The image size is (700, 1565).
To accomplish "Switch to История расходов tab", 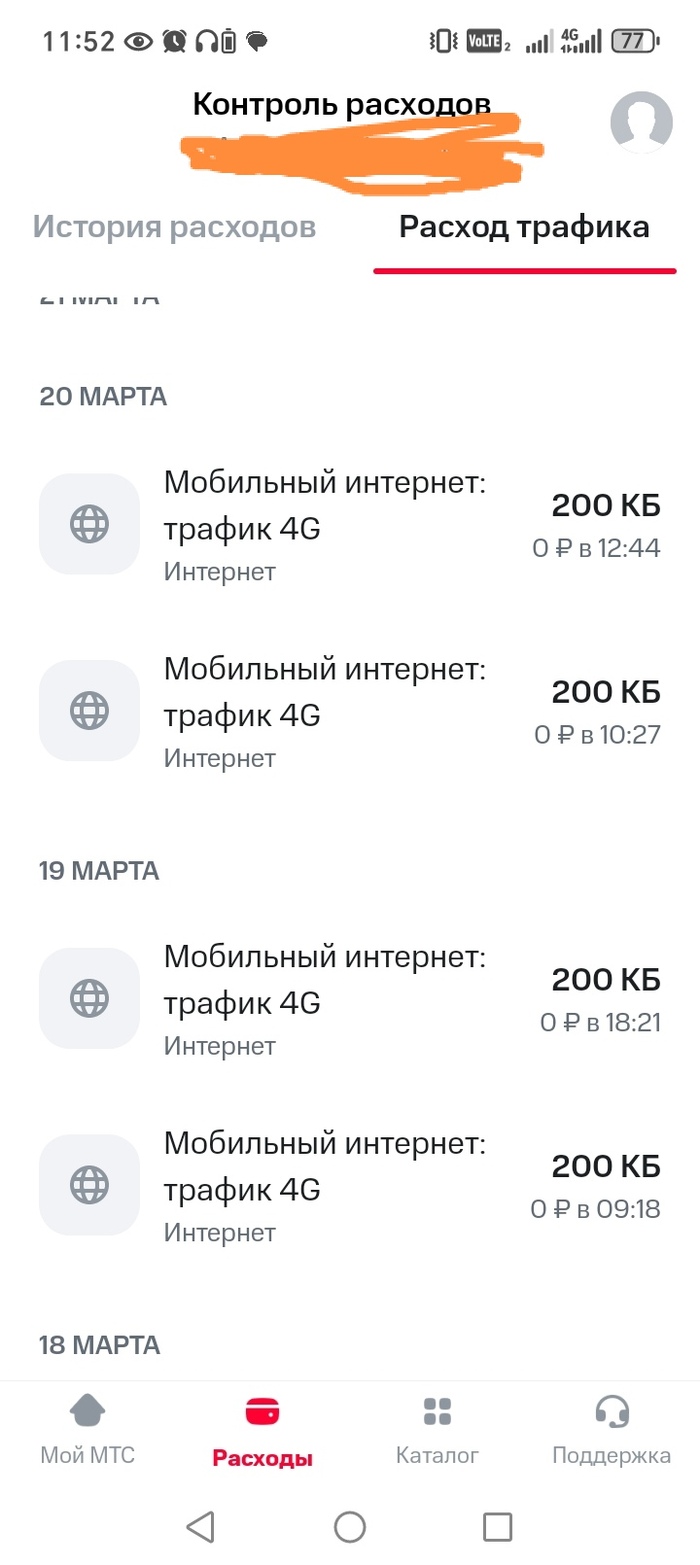I will 175,227.
